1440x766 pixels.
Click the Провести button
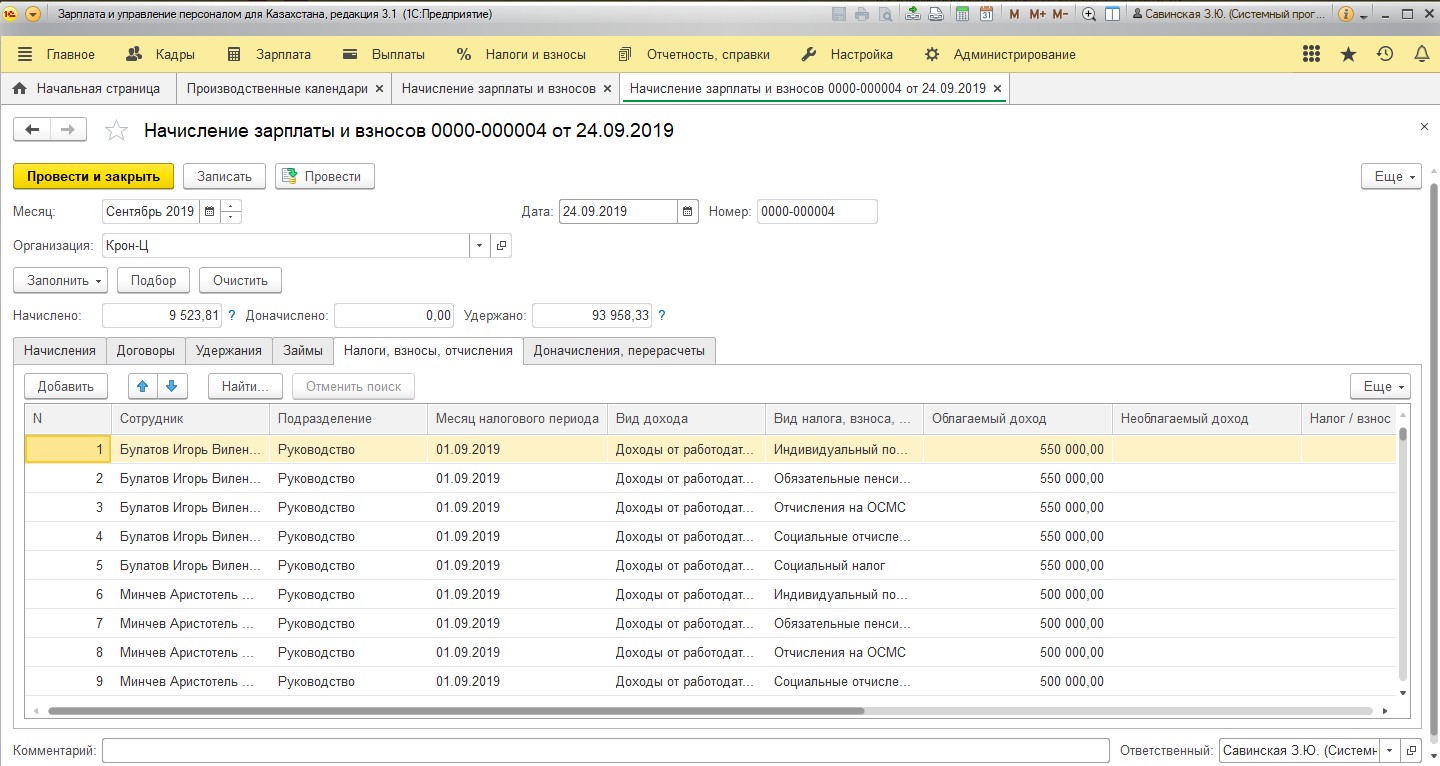coord(324,176)
